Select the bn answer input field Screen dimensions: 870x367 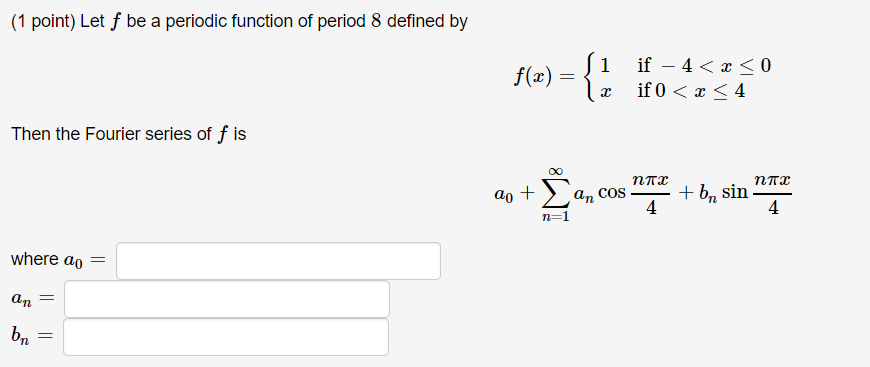point(226,337)
